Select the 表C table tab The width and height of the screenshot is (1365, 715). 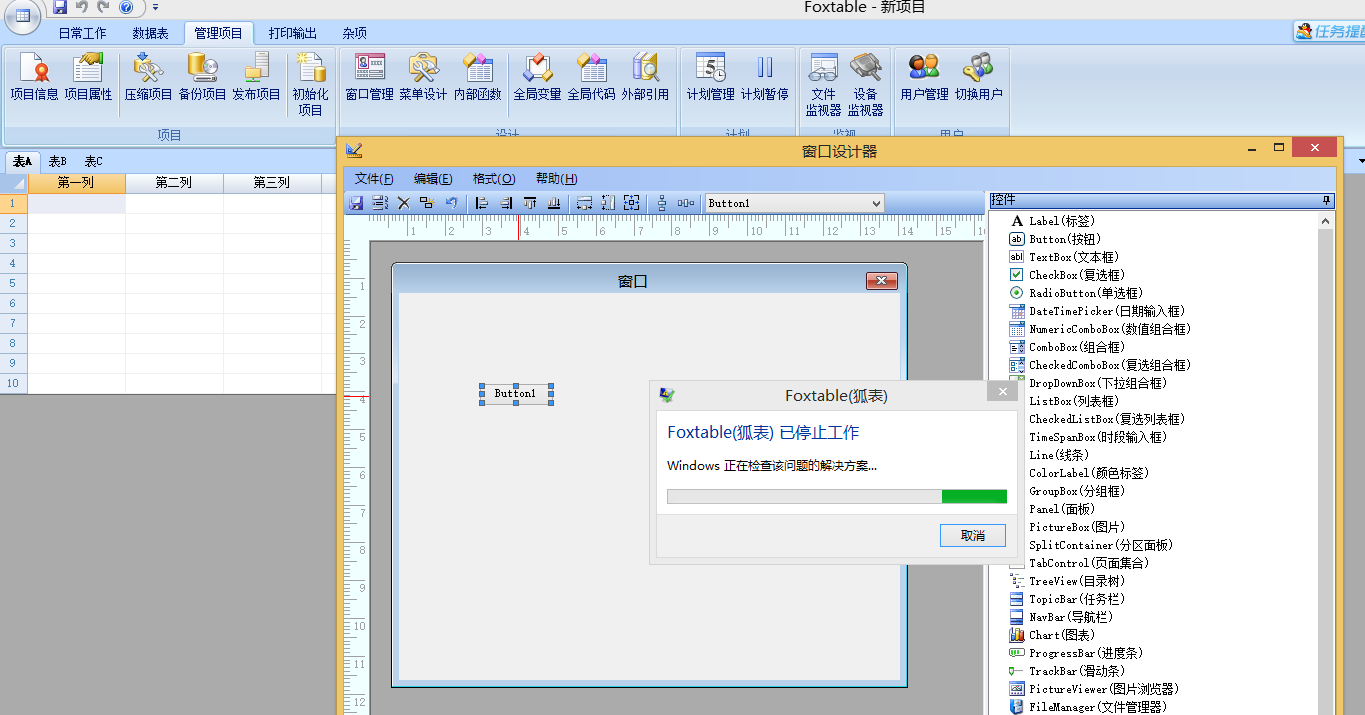pyautogui.click(x=93, y=161)
